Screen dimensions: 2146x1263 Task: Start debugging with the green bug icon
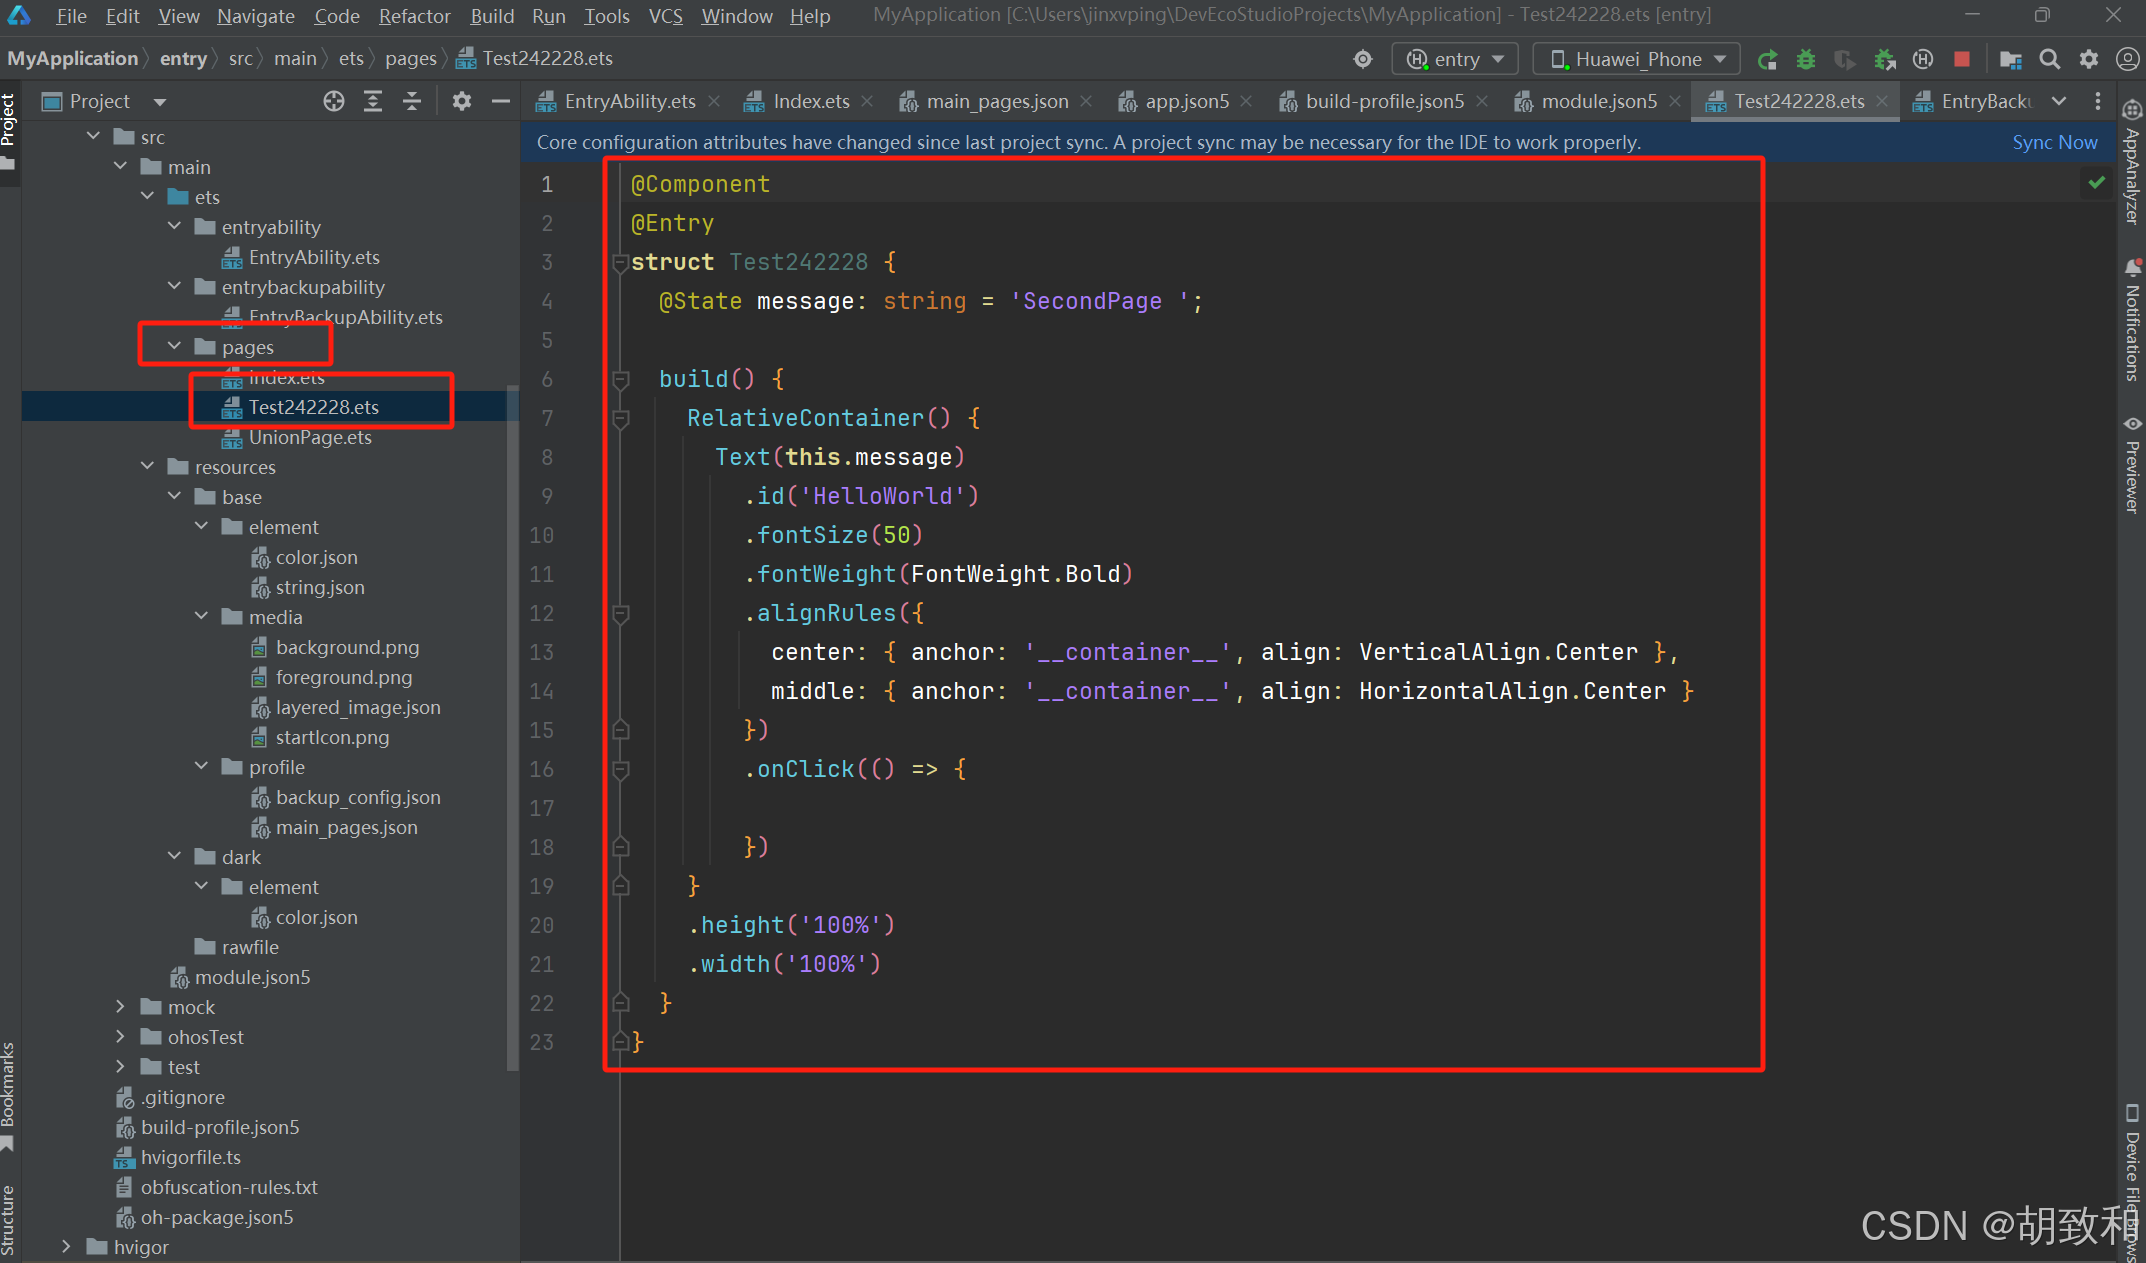[x=1806, y=60]
